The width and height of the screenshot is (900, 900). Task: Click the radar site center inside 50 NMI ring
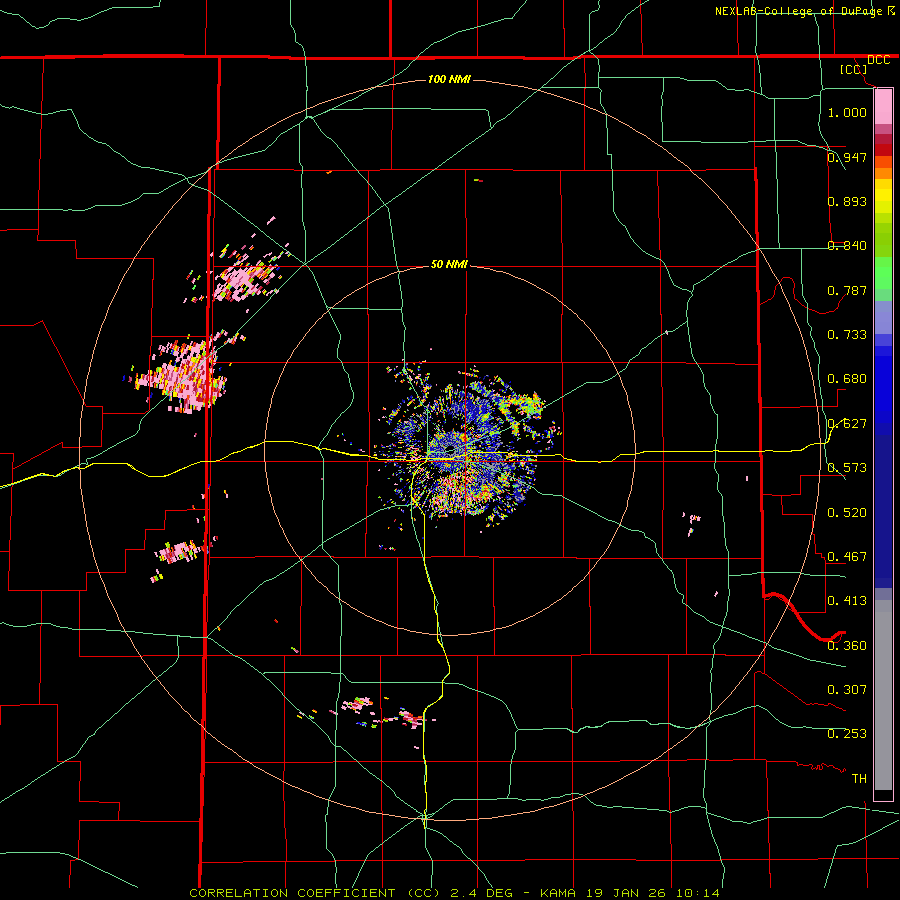tap(450, 452)
